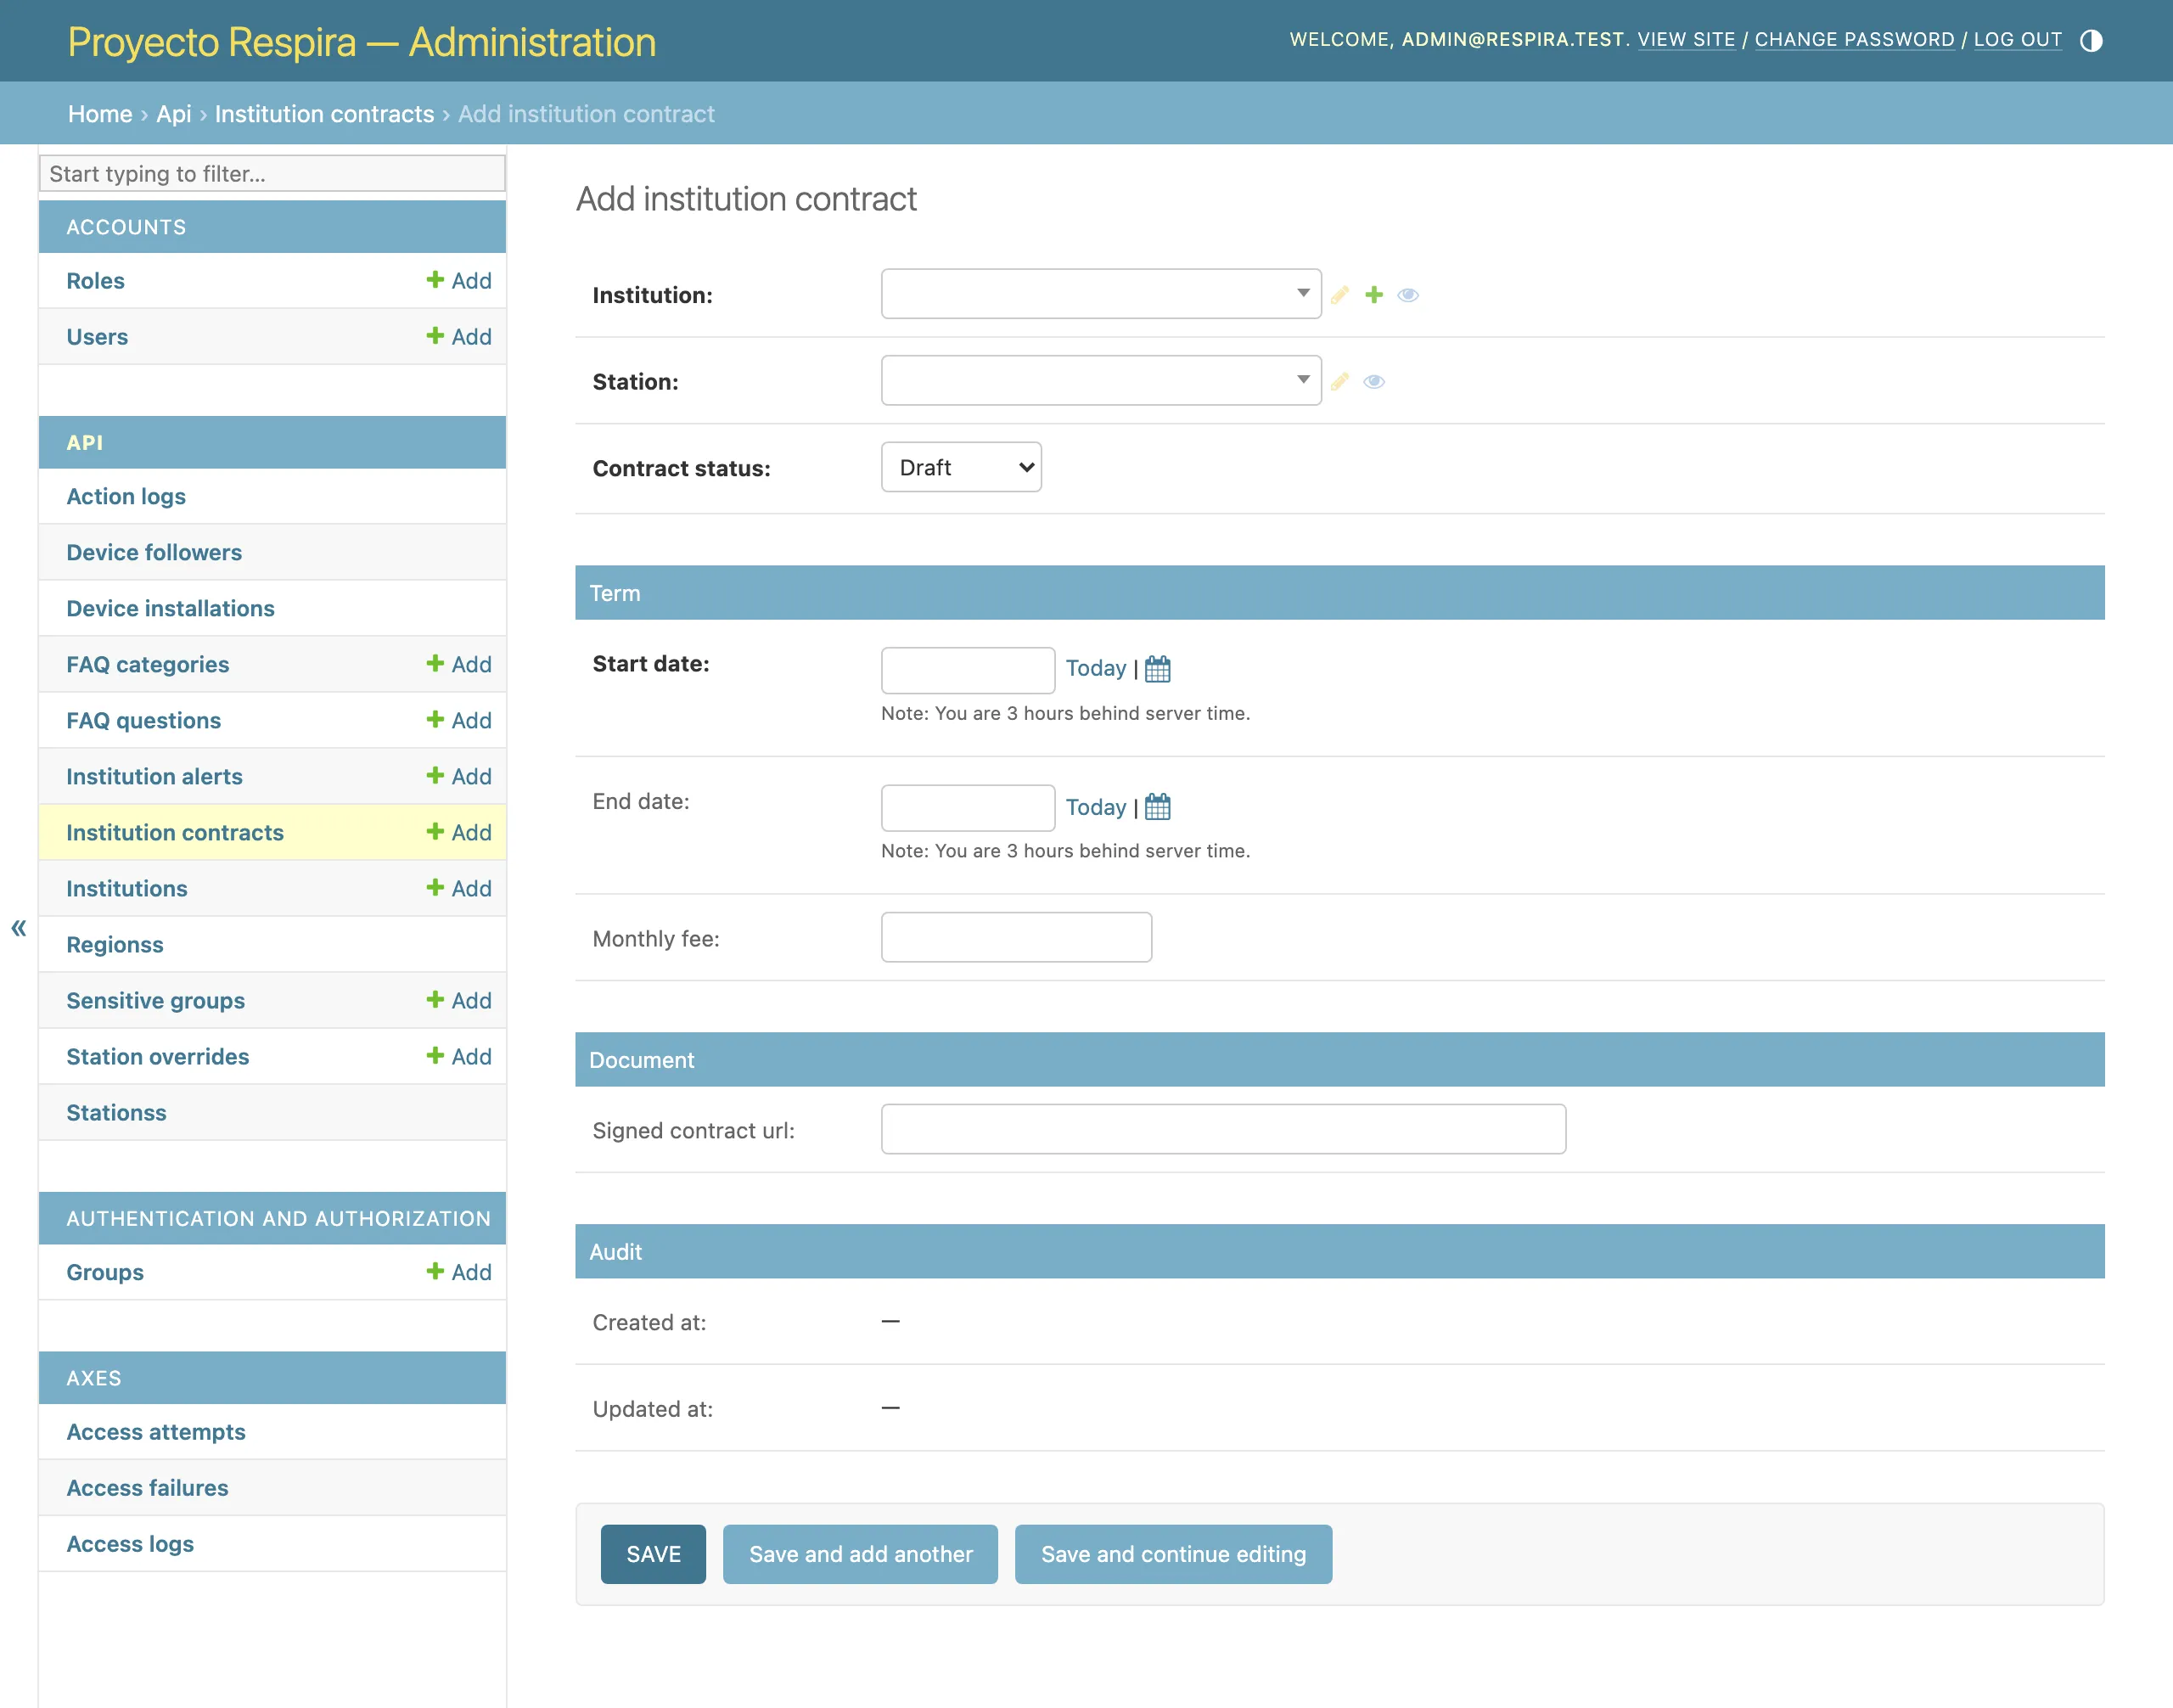Open the Station dropdown

tap(1101, 380)
